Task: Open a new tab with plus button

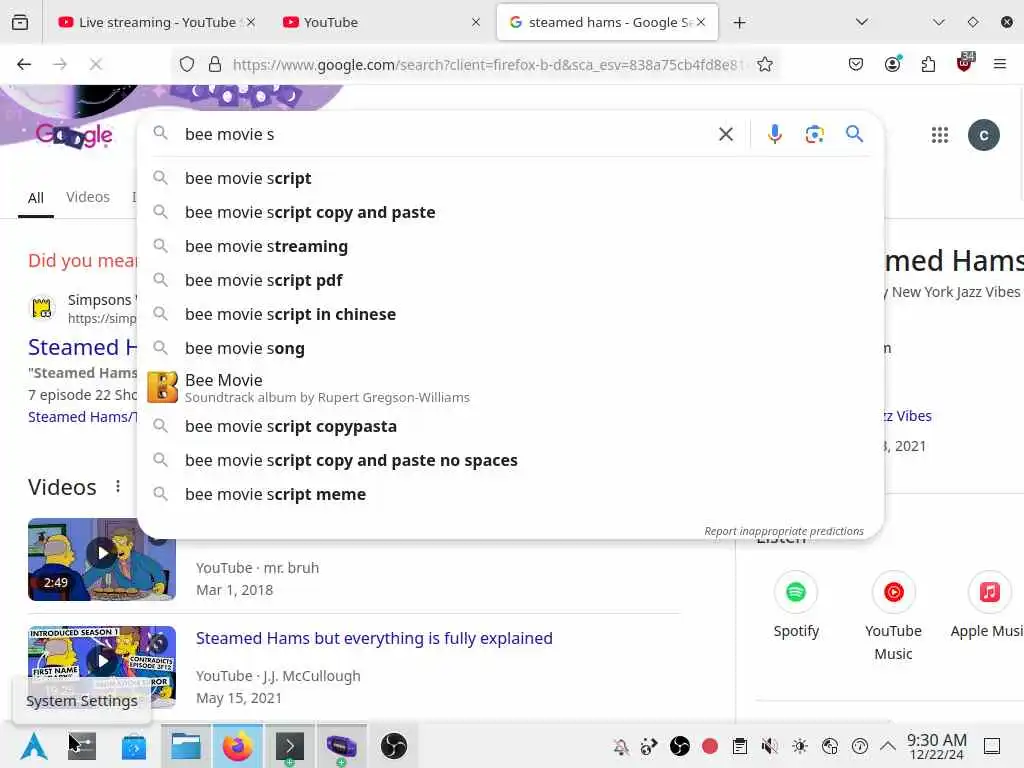Action: coord(739,23)
